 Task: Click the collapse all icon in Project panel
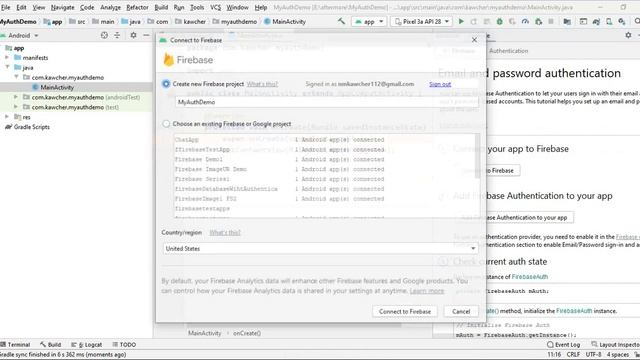(117, 36)
